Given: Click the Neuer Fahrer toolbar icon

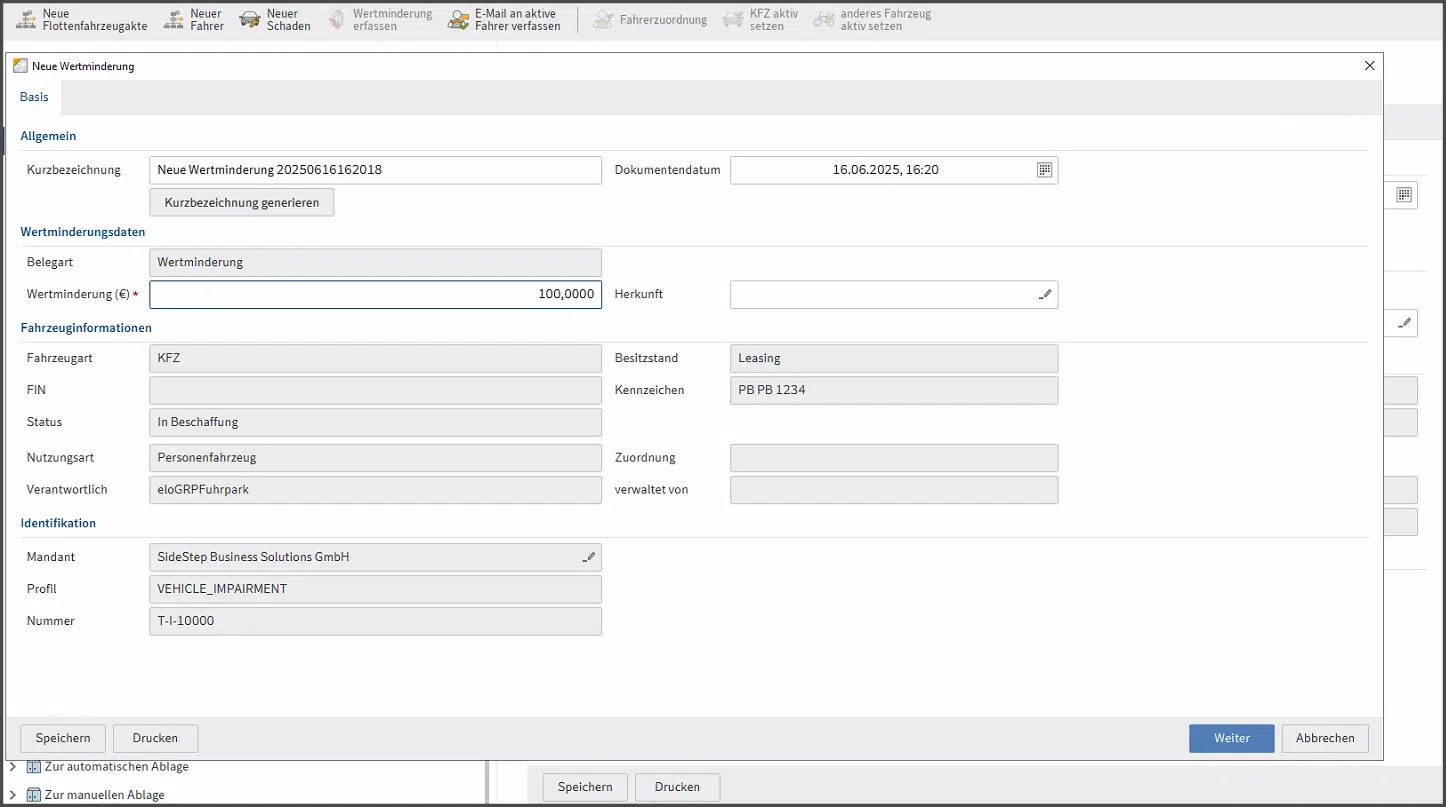Looking at the screenshot, I should point(174,19).
